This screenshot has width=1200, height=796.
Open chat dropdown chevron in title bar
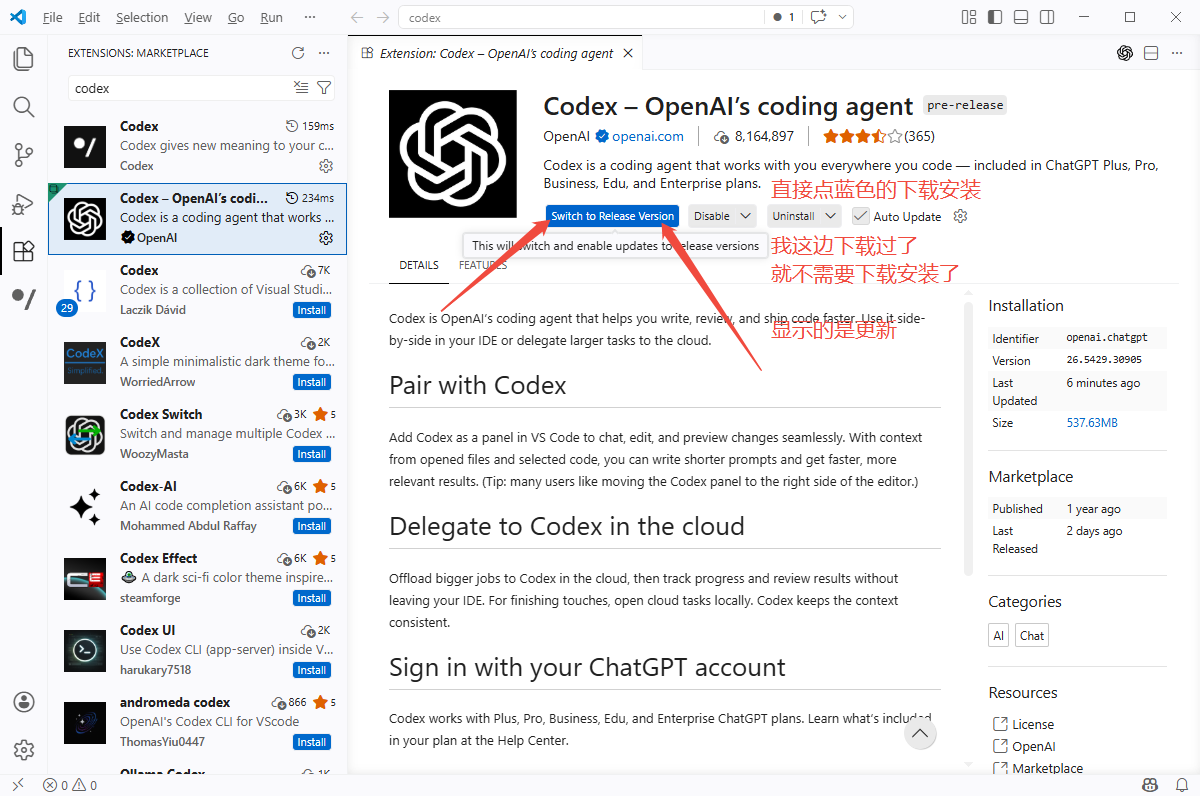click(x=843, y=17)
